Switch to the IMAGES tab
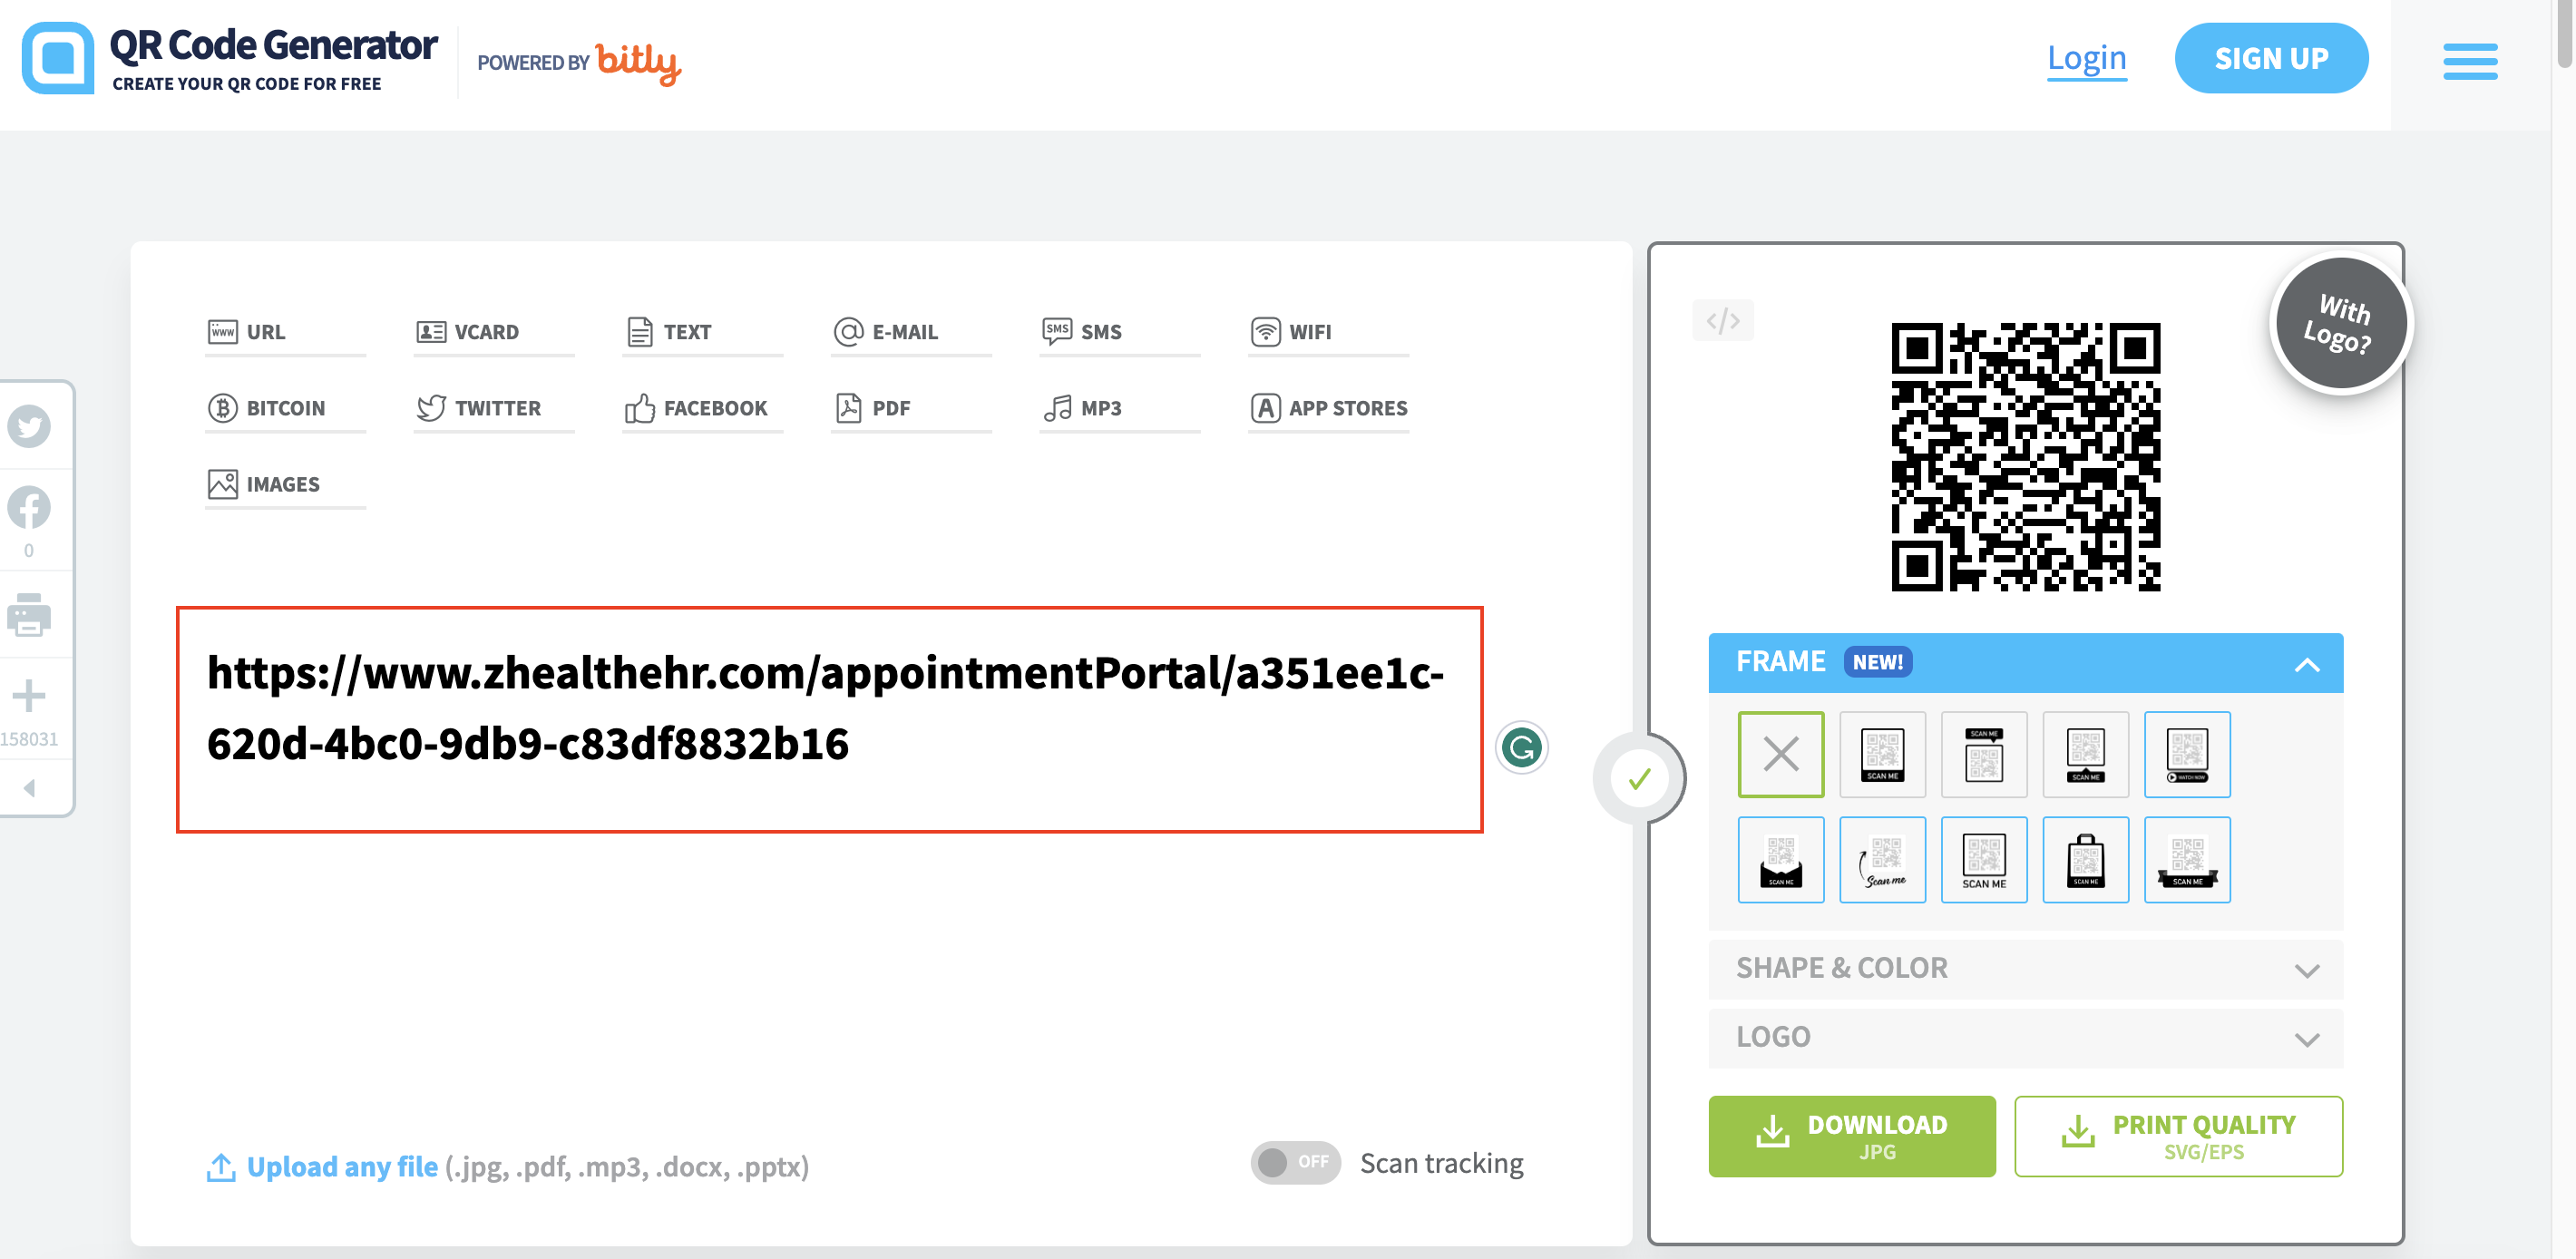 (x=286, y=485)
